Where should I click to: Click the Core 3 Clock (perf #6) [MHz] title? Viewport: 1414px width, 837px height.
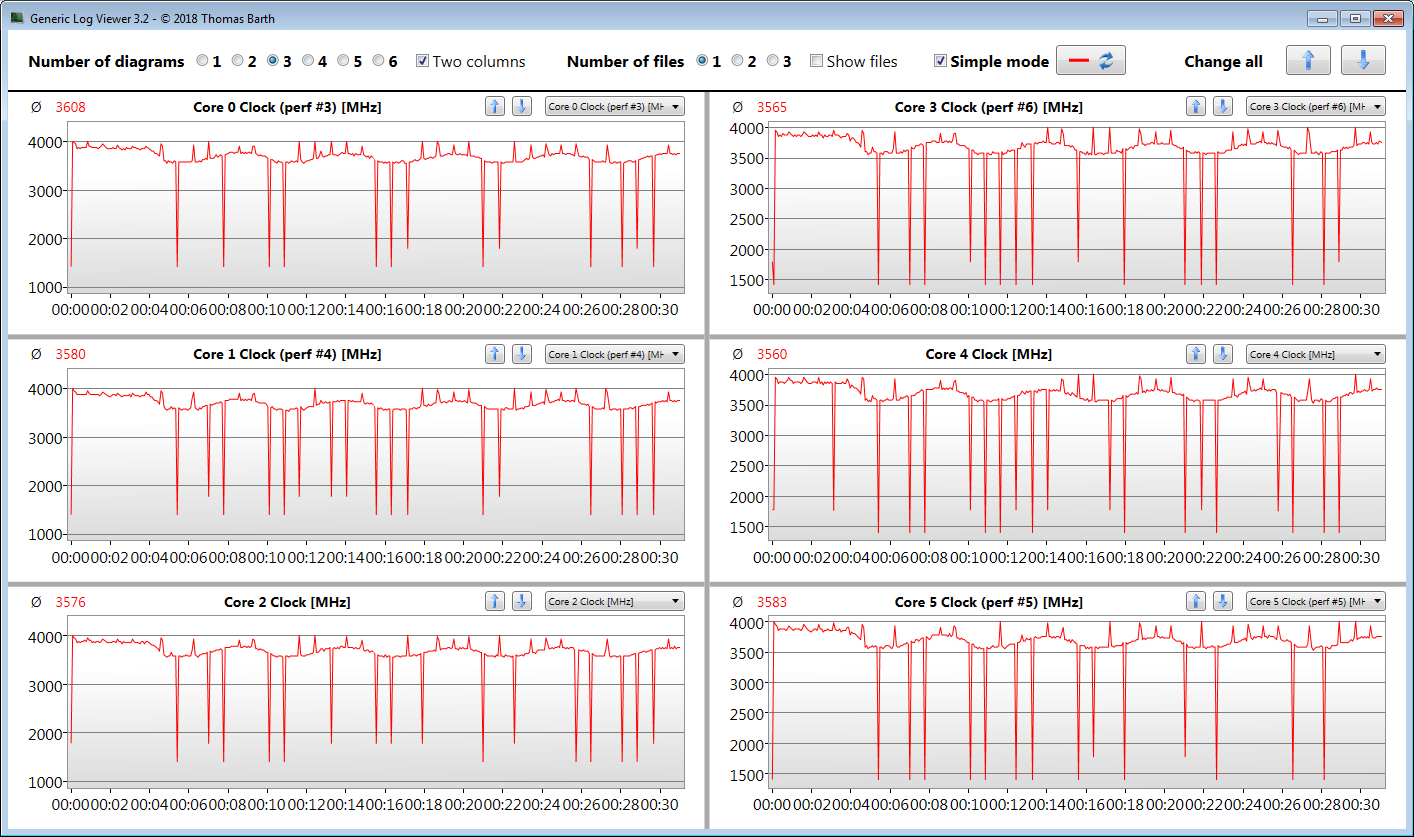coord(988,107)
